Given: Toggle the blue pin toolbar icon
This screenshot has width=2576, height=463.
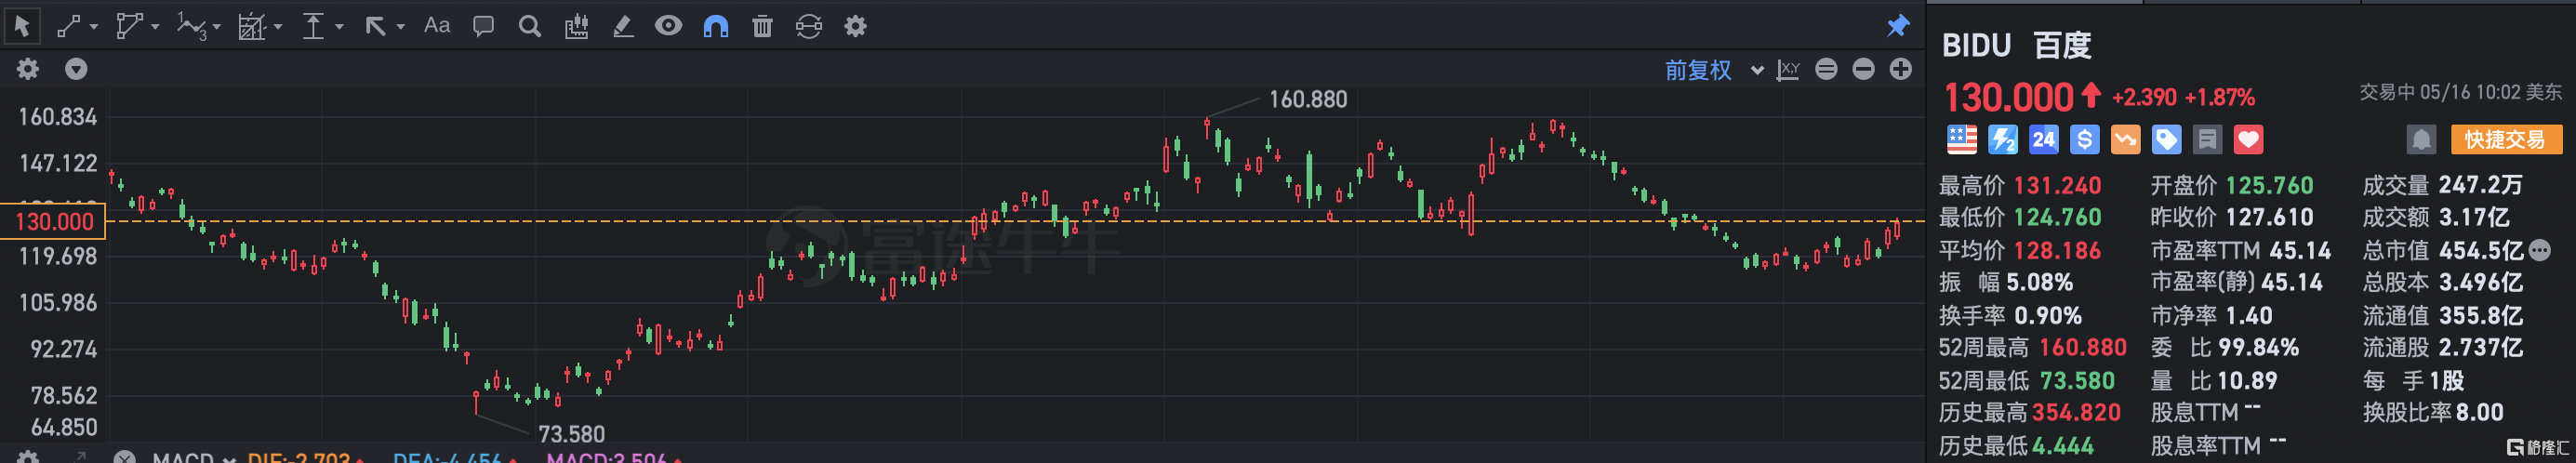Looking at the screenshot, I should [x=1898, y=26].
